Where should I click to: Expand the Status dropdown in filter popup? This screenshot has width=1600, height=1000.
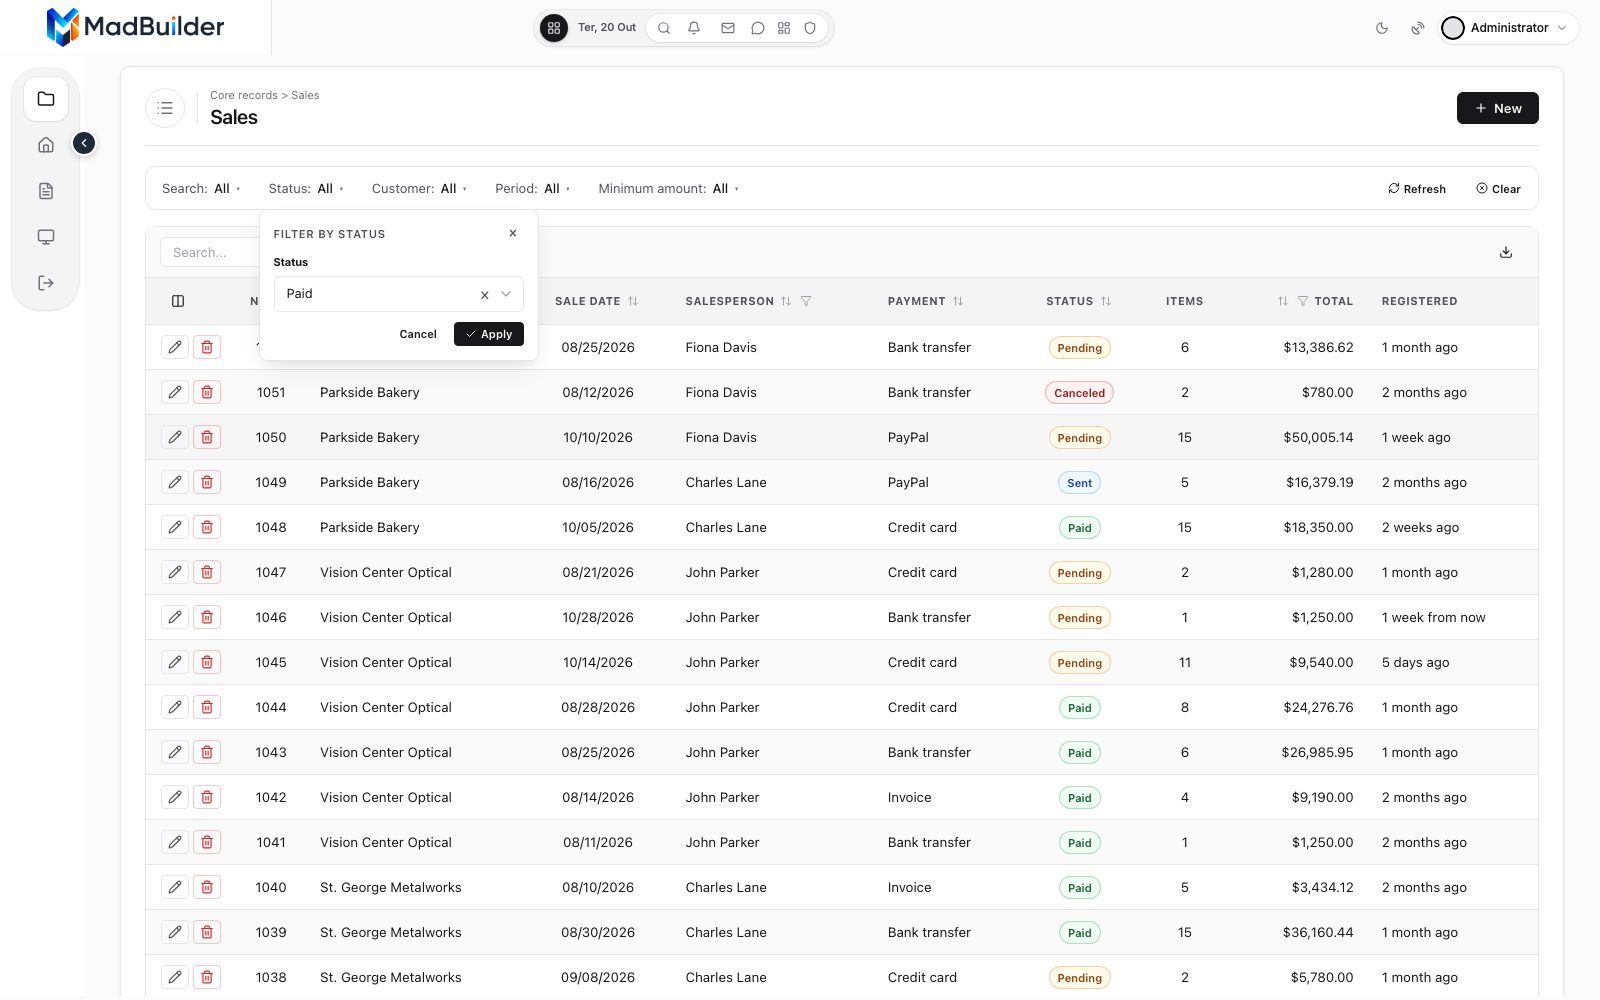click(506, 294)
